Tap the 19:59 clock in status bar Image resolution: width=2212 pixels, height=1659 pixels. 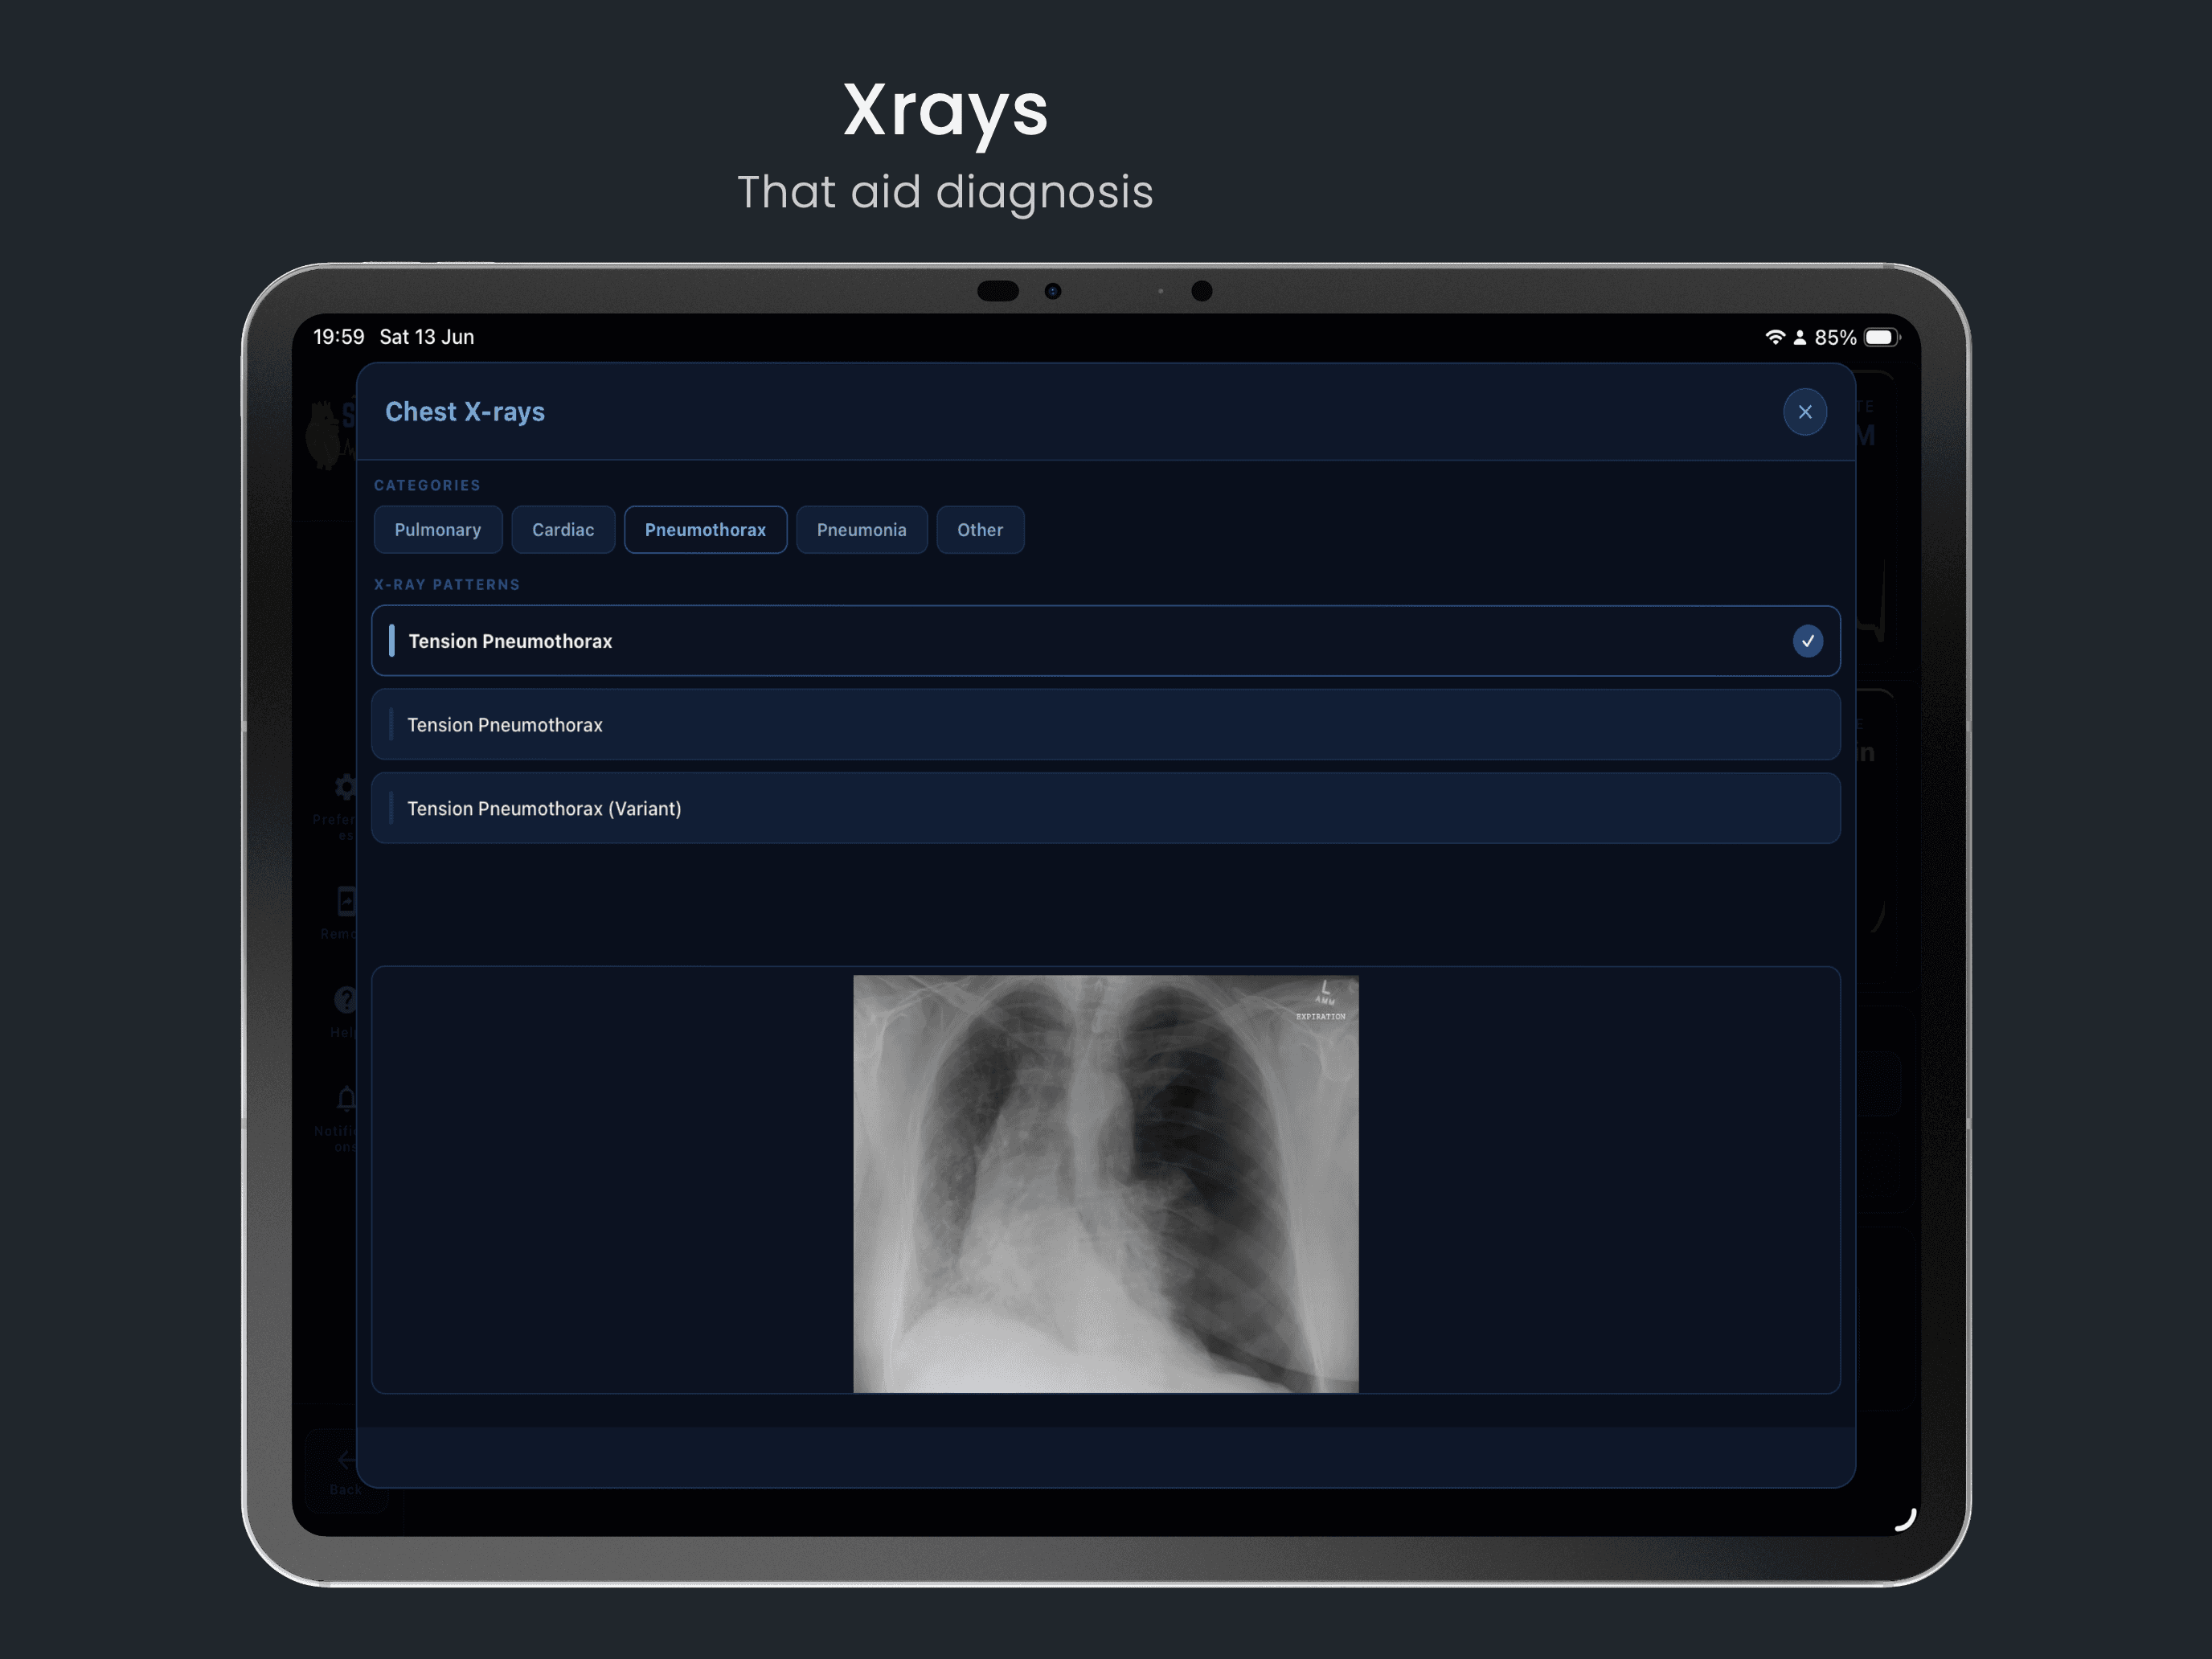pyautogui.click(x=339, y=337)
